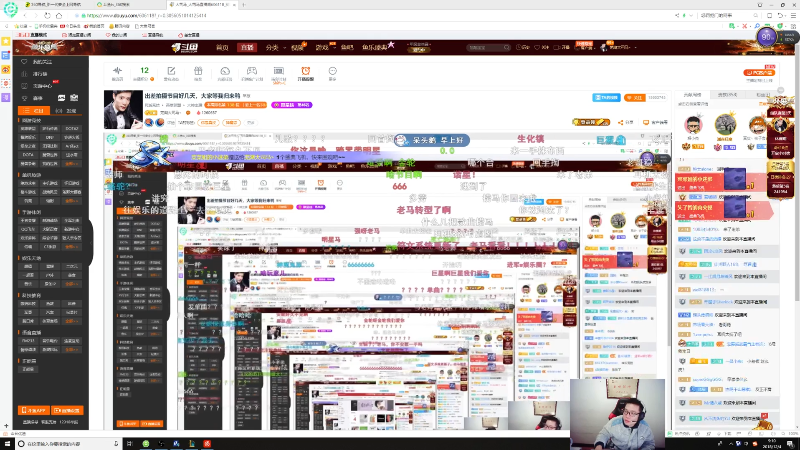This screenshot has width=800, height=450.
Task: Reload the page with the refresh icon
Action: click(x=47, y=15)
